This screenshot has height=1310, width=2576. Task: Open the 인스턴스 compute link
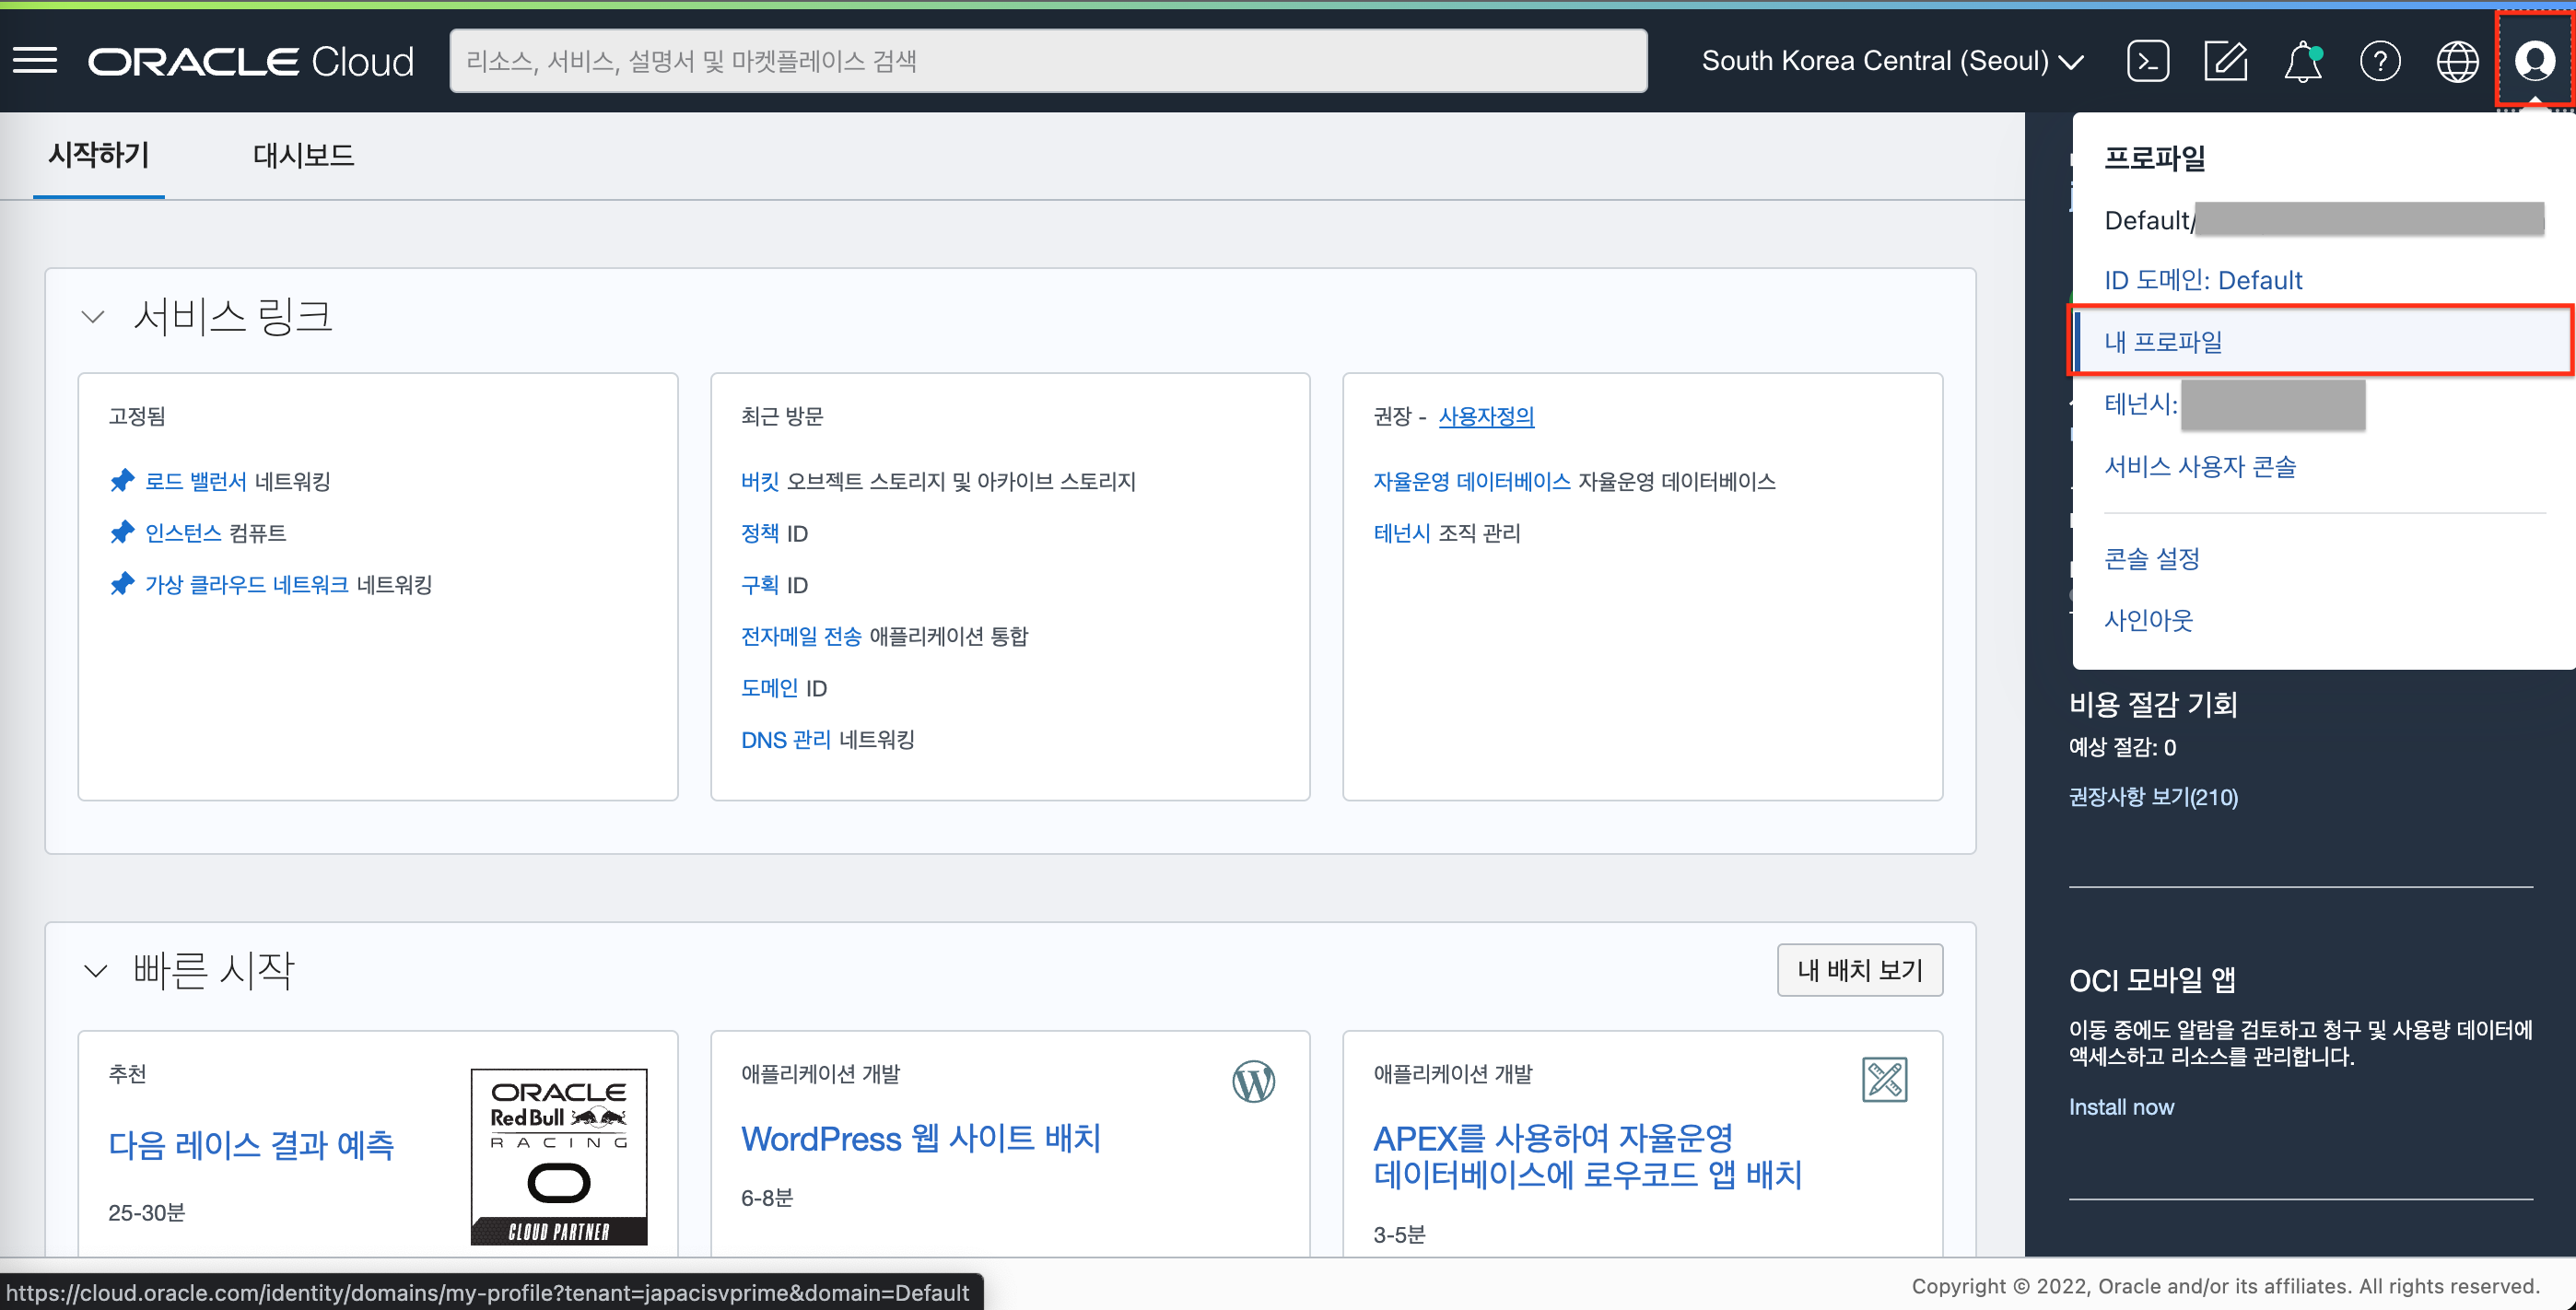[183, 533]
